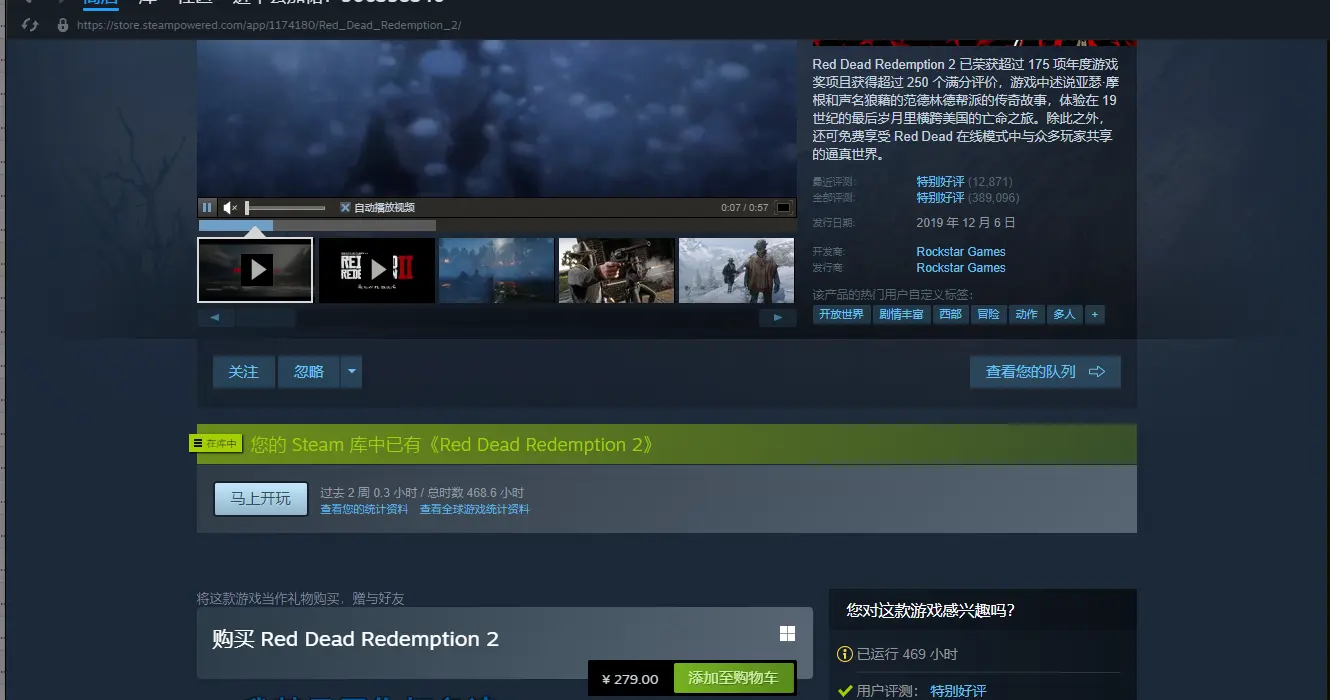Click the 将这款游戏当作礼物购买 text

tap(300, 598)
